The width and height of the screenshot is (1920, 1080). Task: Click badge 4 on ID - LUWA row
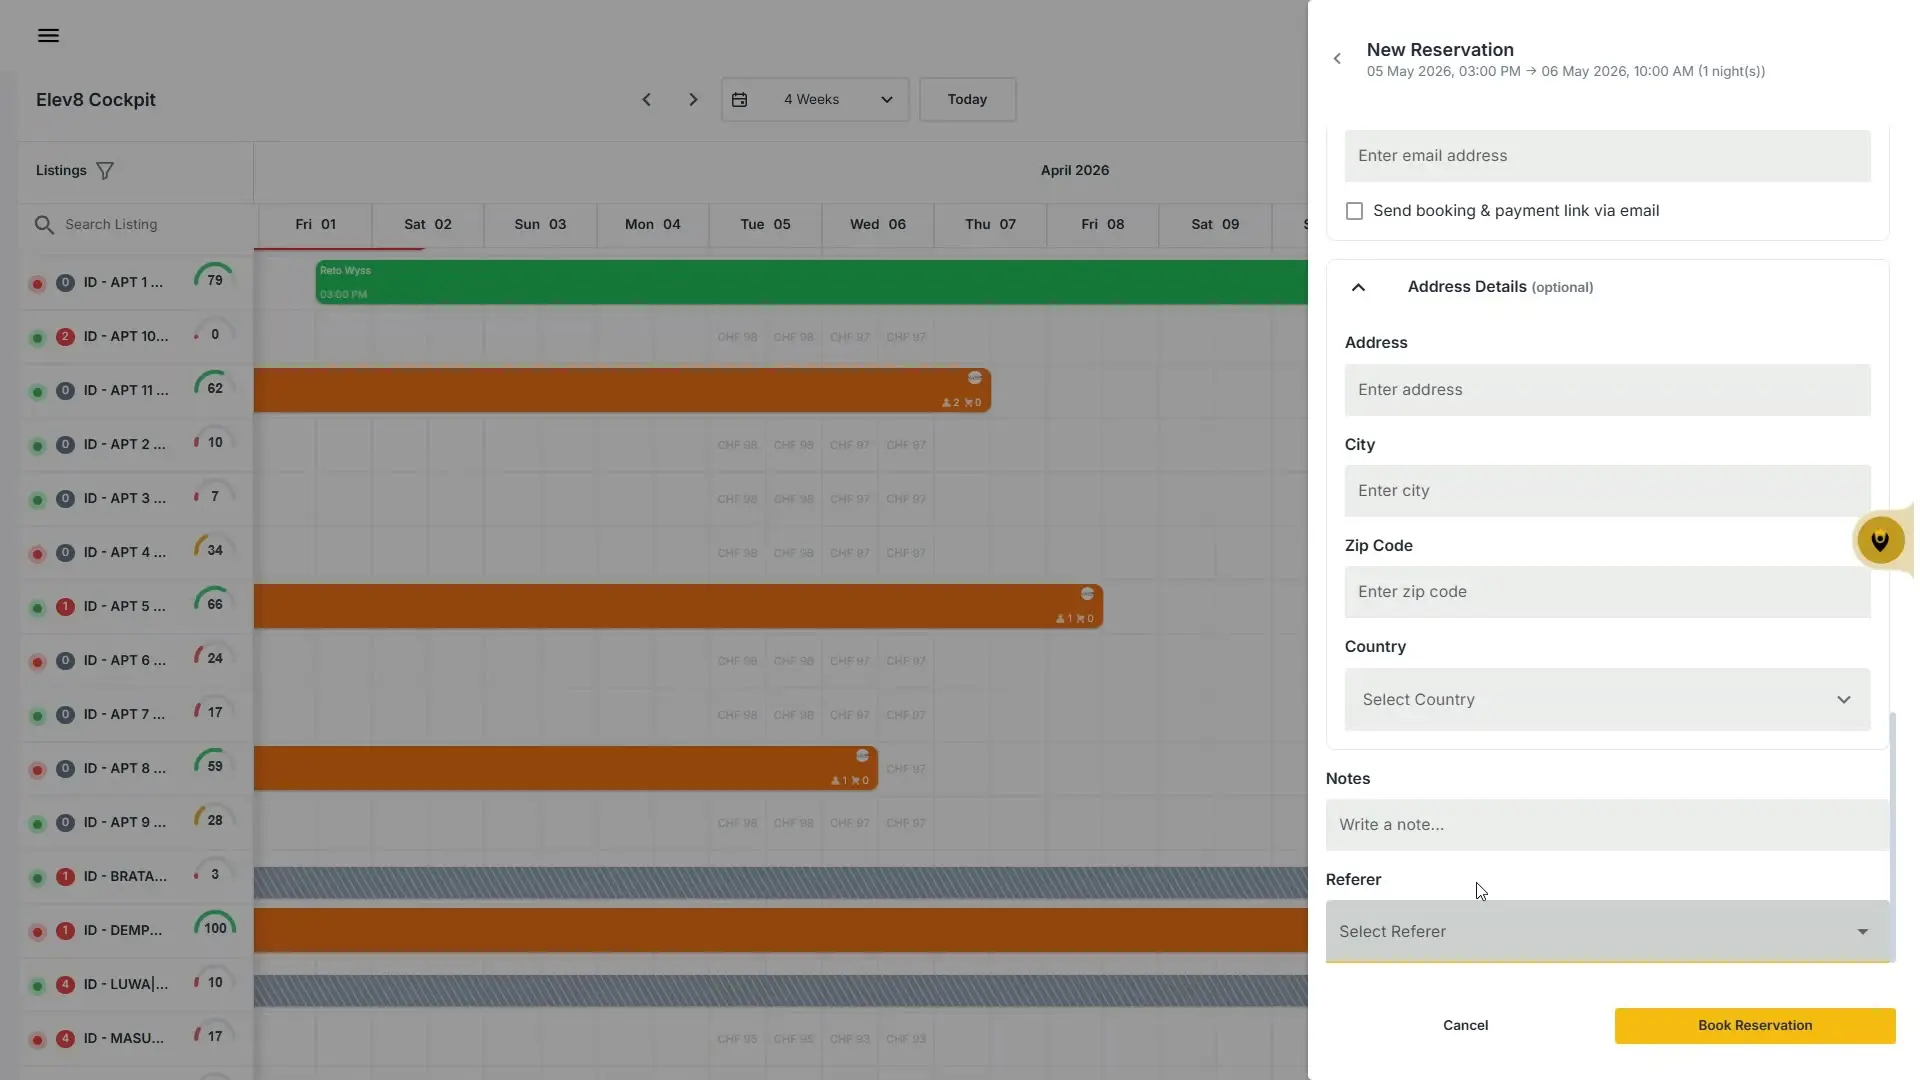[x=65, y=985]
